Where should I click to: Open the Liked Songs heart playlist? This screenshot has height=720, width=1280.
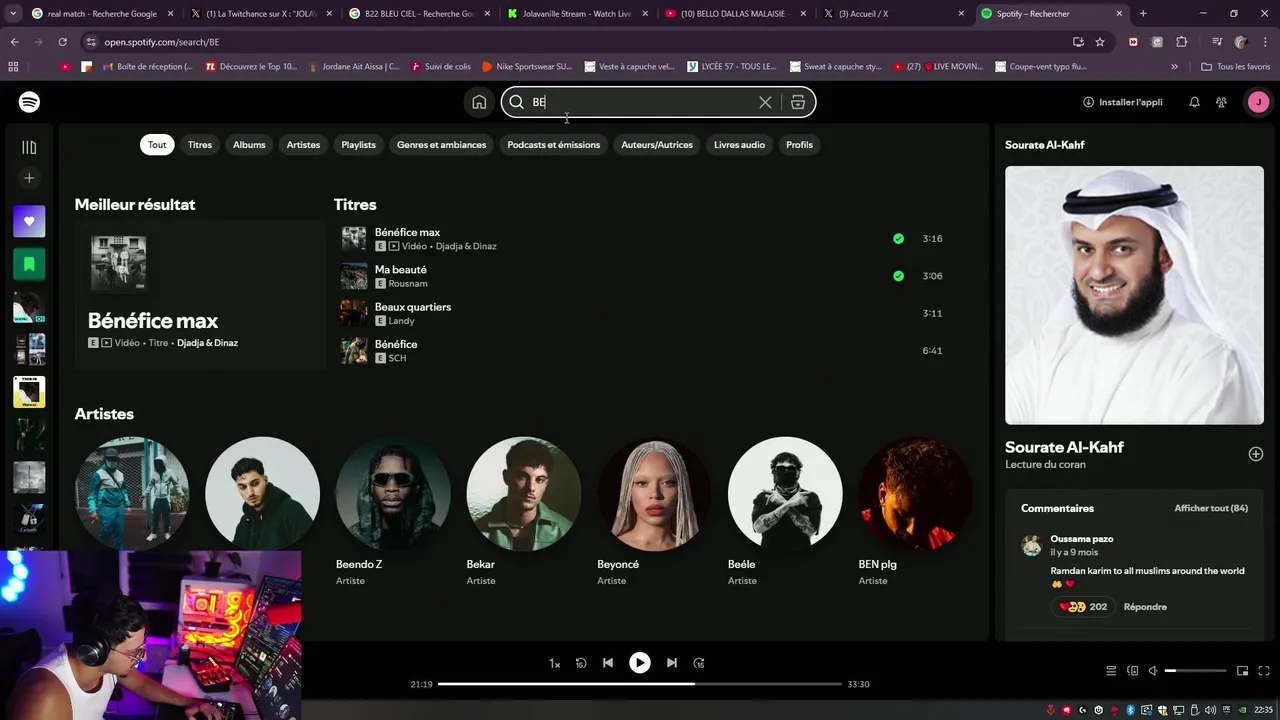point(29,221)
